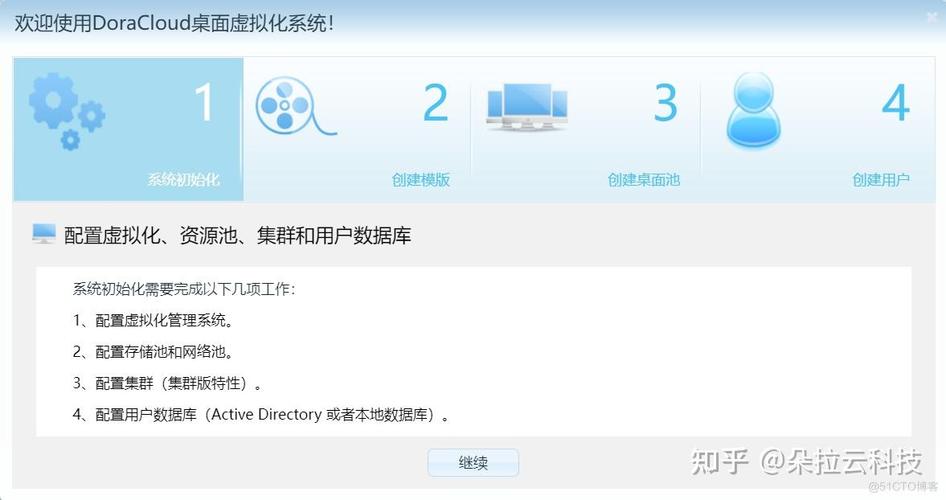Screen dimensions: 946x500
Task: Click list item 配置虚拟化管理系统
Action: (153, 320)
